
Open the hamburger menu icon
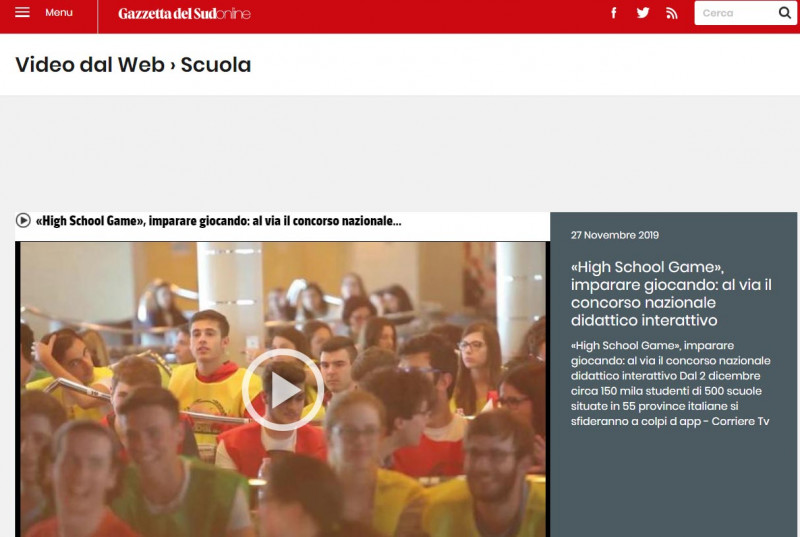click(22, 12)
